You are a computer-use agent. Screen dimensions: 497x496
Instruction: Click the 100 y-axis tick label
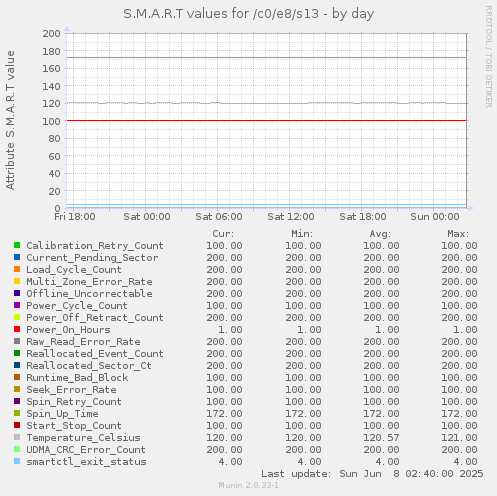[51, 121]
